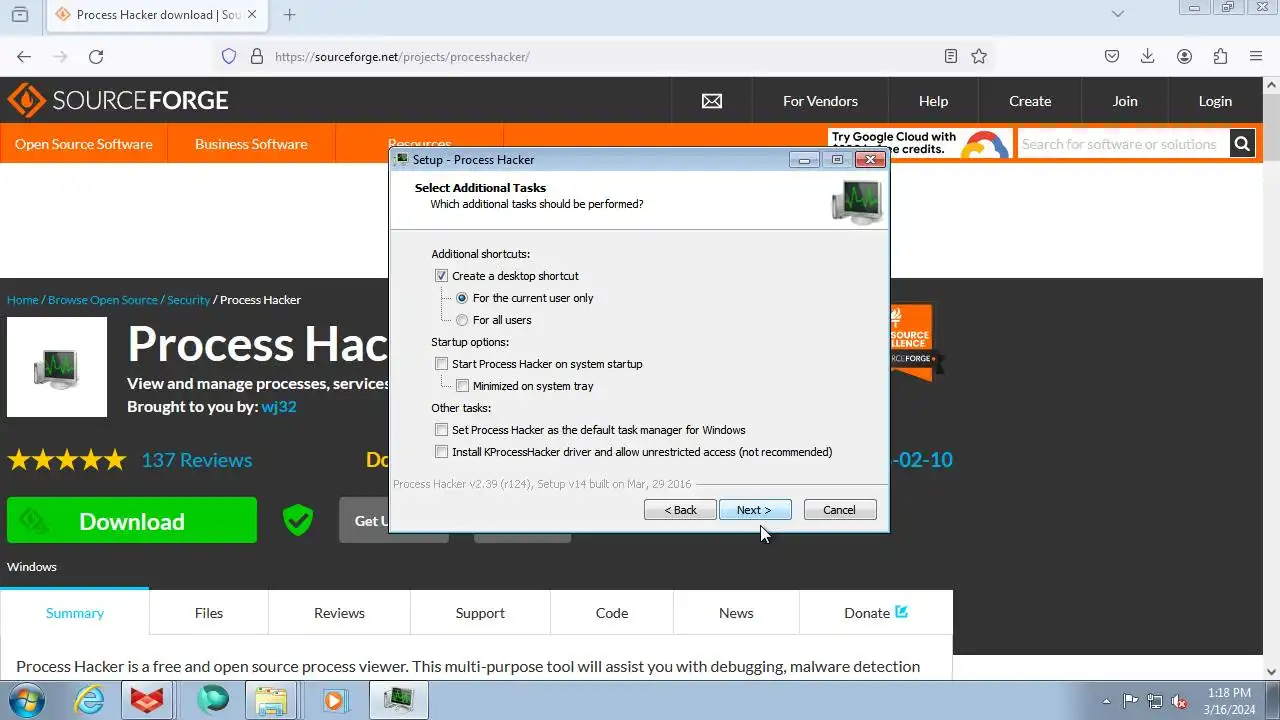Open the Firefox downloads panel
The image size is (1280, 720).
pos(1148,57)
